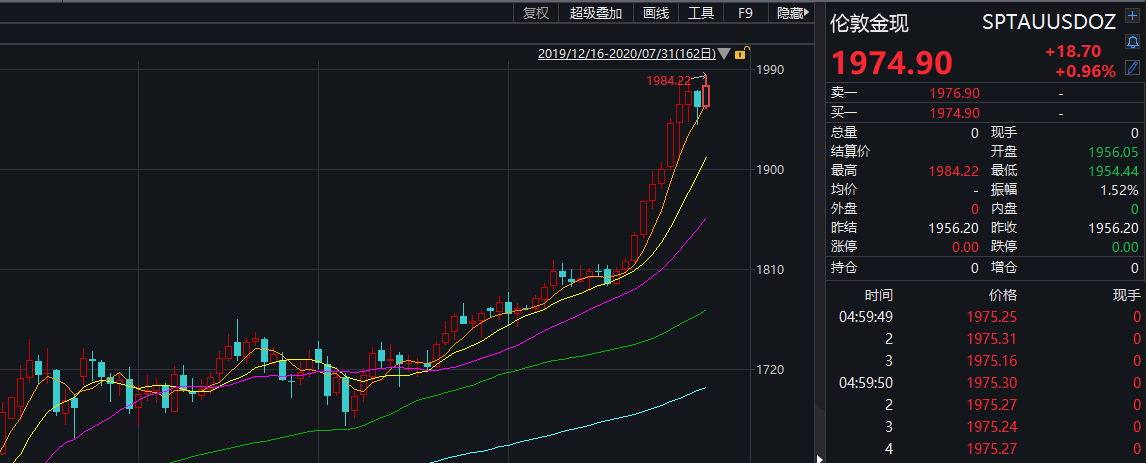1146x463 pixels.
Task: Click the current price 1974.90
Action: [x=892, y=64]
